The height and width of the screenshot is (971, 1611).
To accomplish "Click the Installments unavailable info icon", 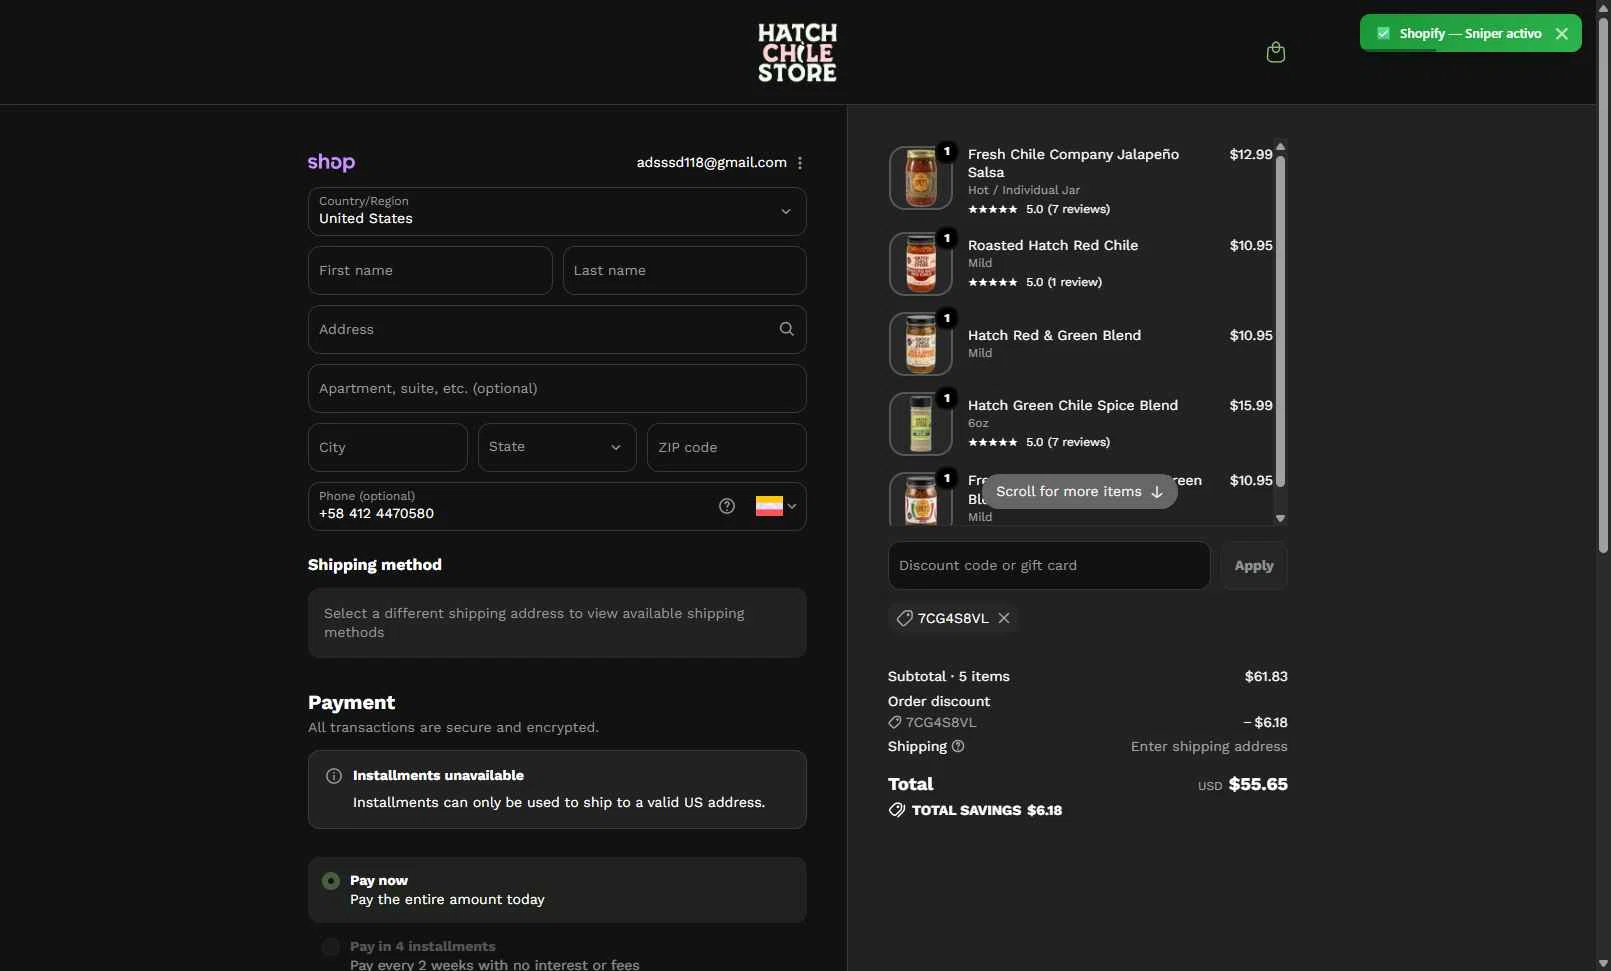I will coord(334,776).
